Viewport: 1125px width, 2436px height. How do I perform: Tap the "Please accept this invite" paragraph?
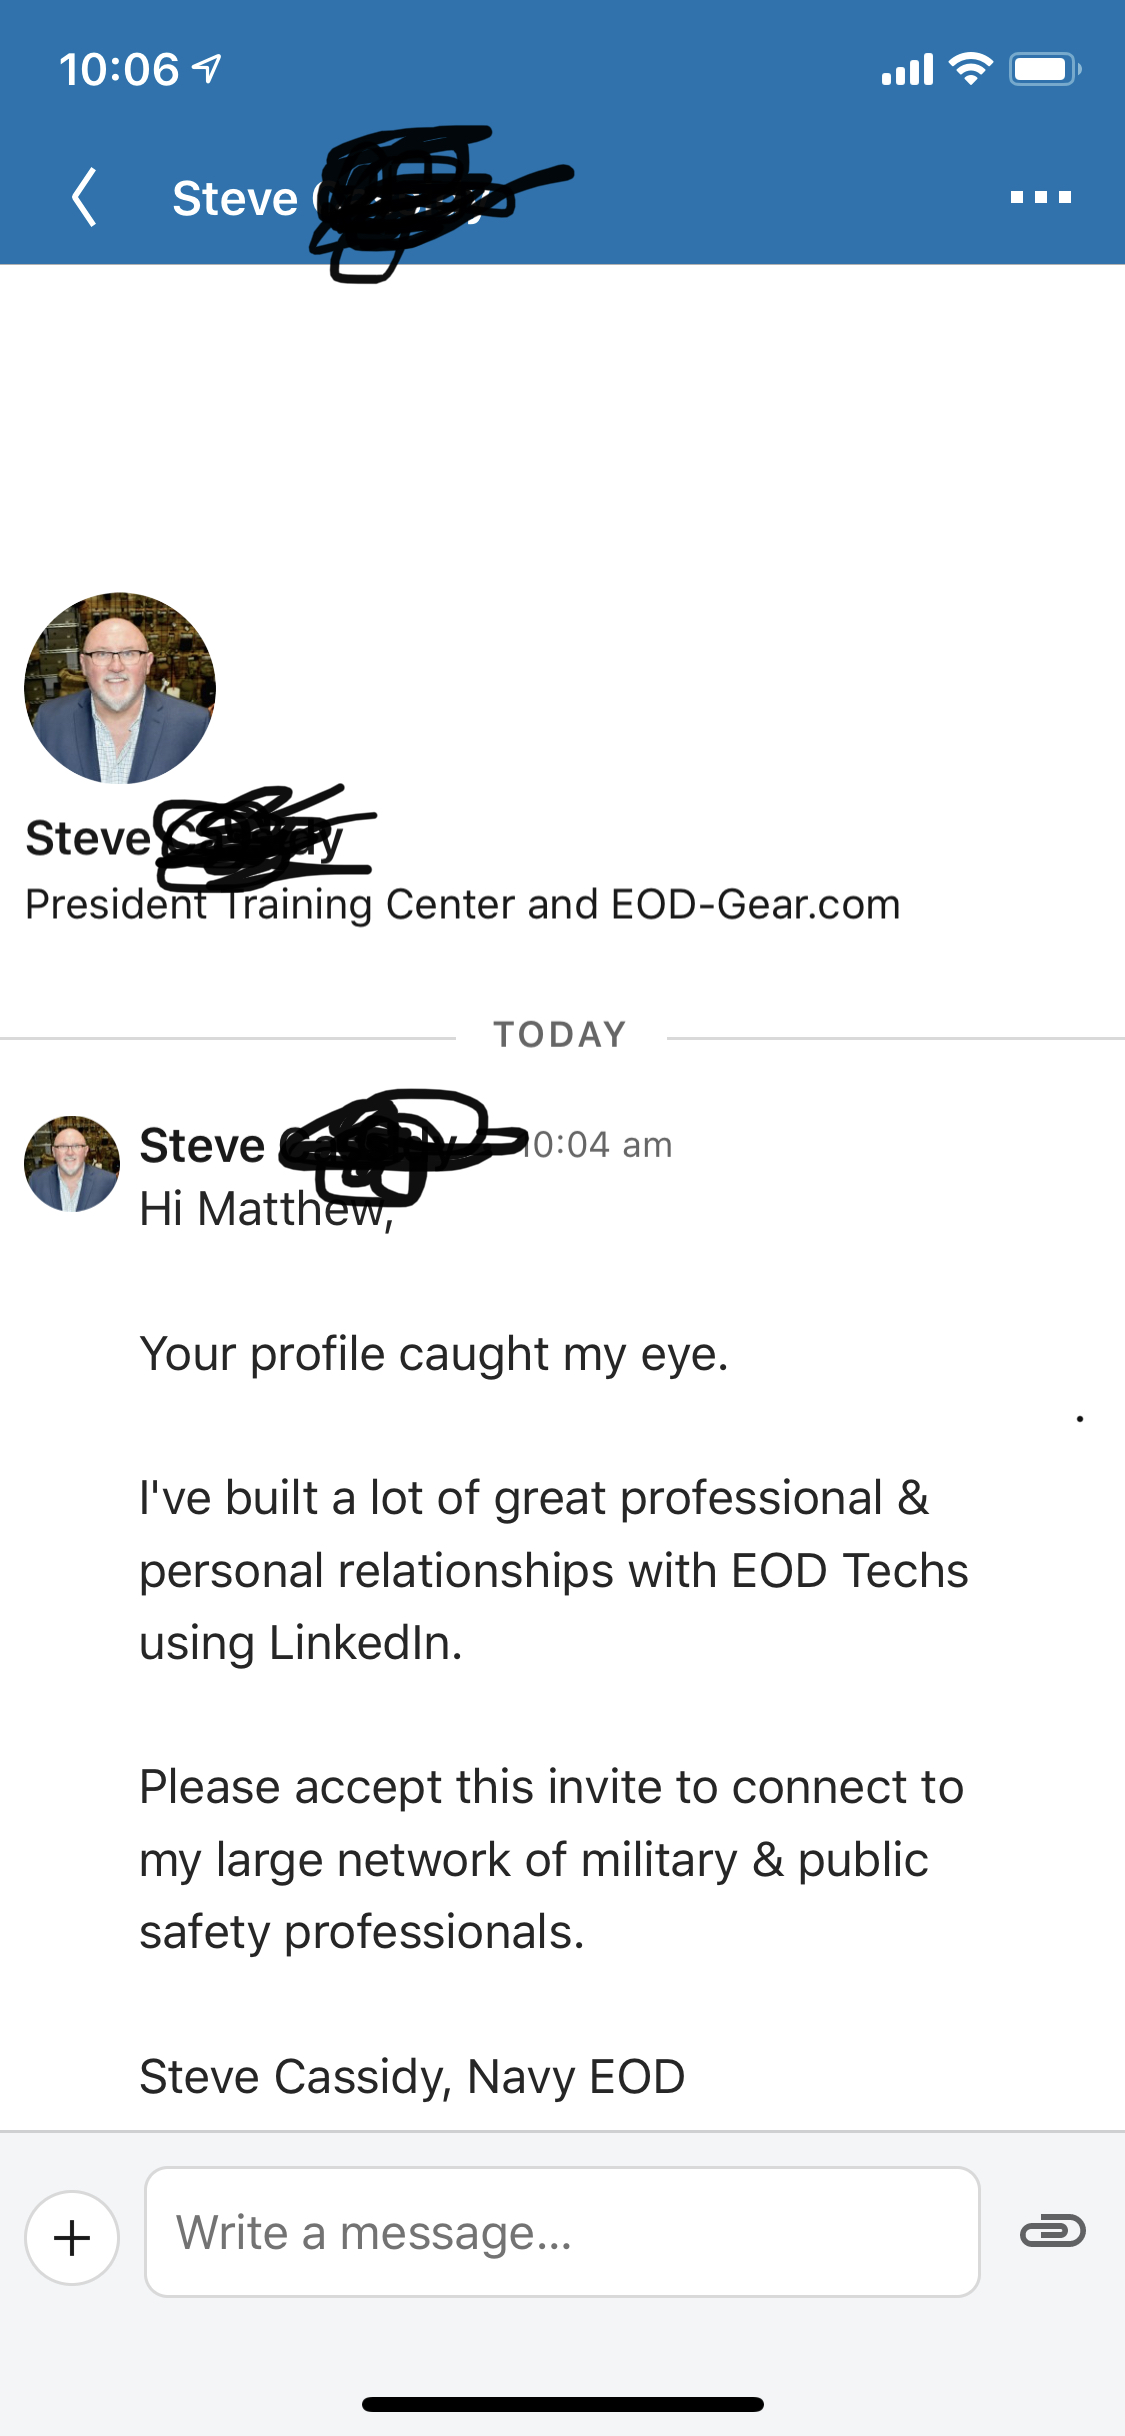551,1859
